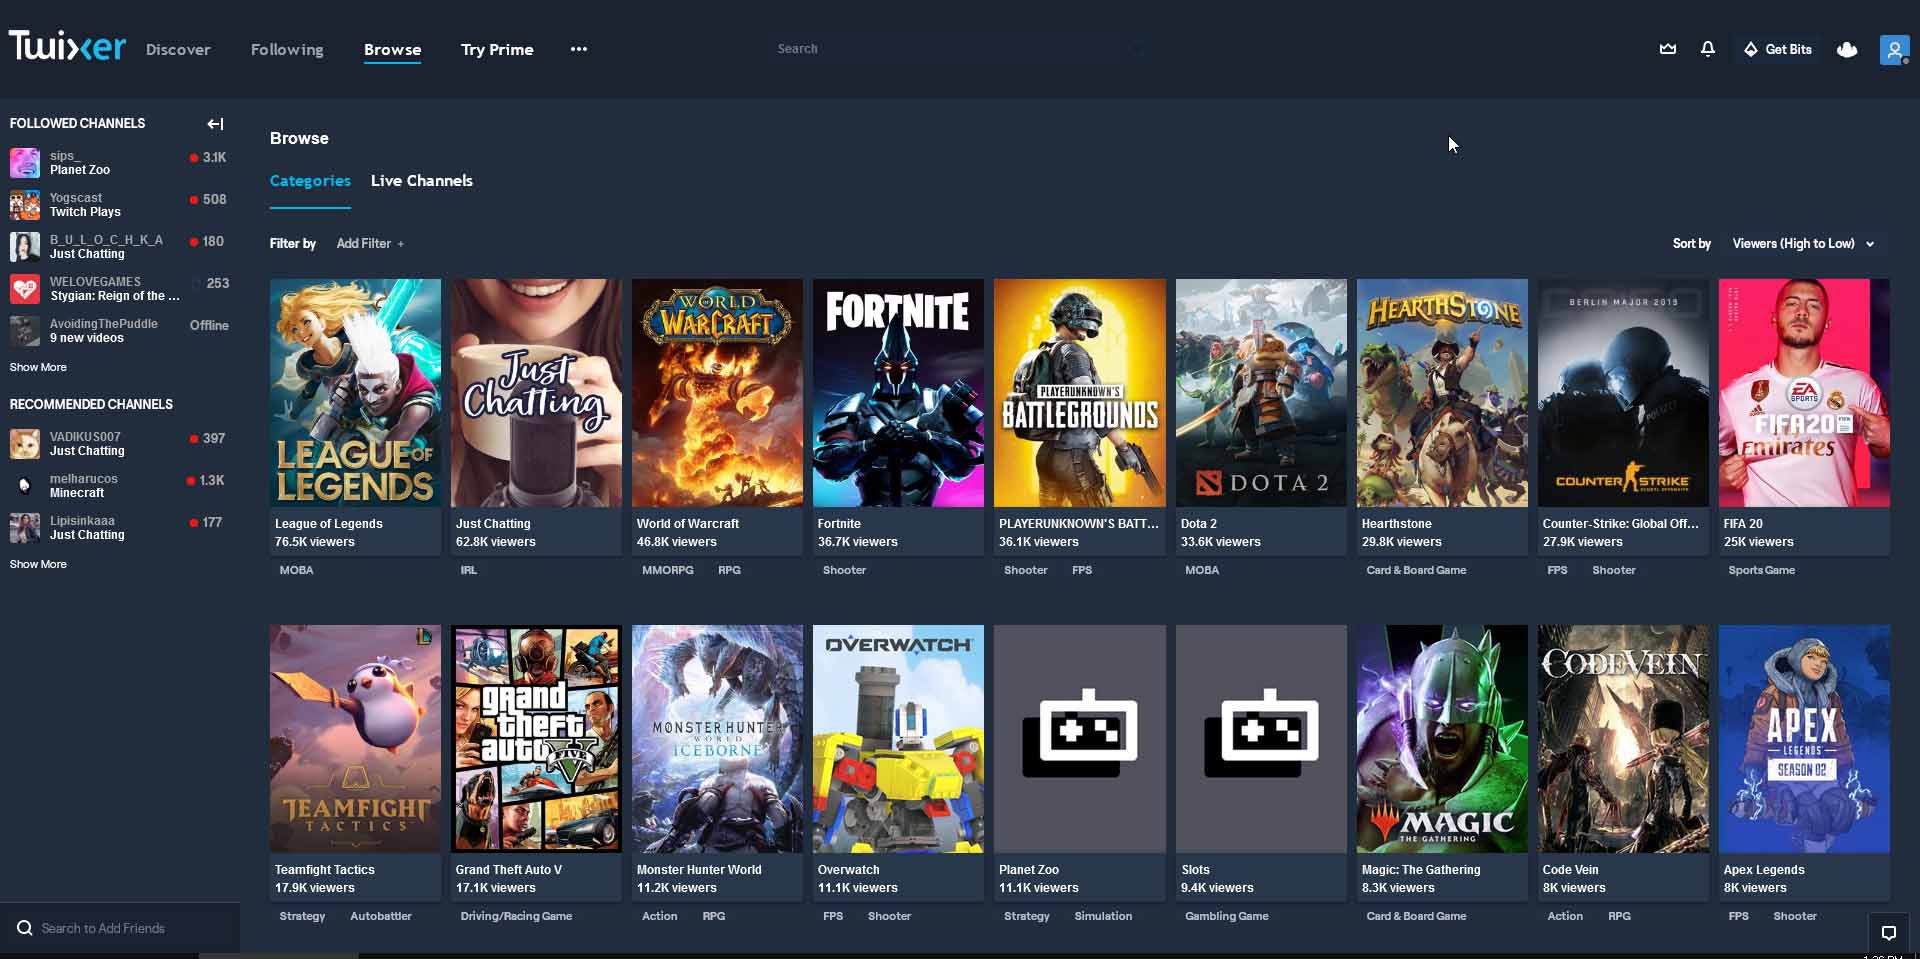Screen dimensions: 1920x959
Task: Click the '9 new videos' text
Action: (x=87, y=338)
